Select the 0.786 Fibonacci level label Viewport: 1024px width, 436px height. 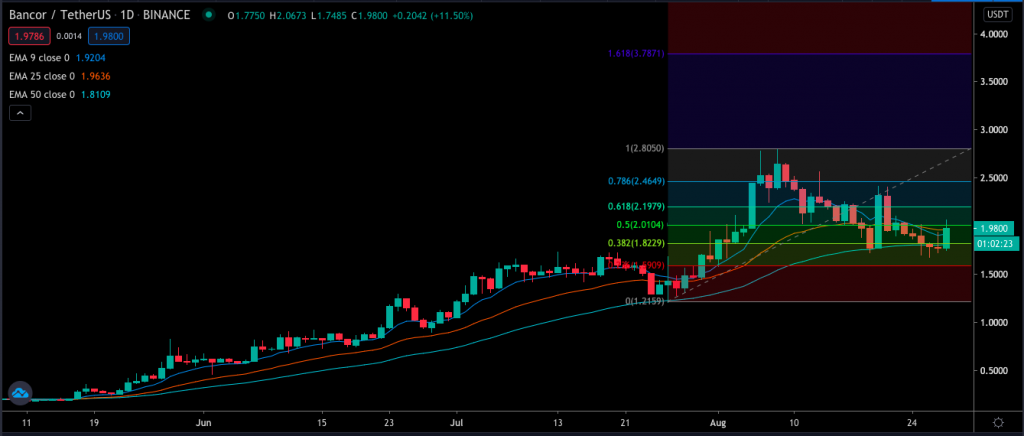[634, 182]
